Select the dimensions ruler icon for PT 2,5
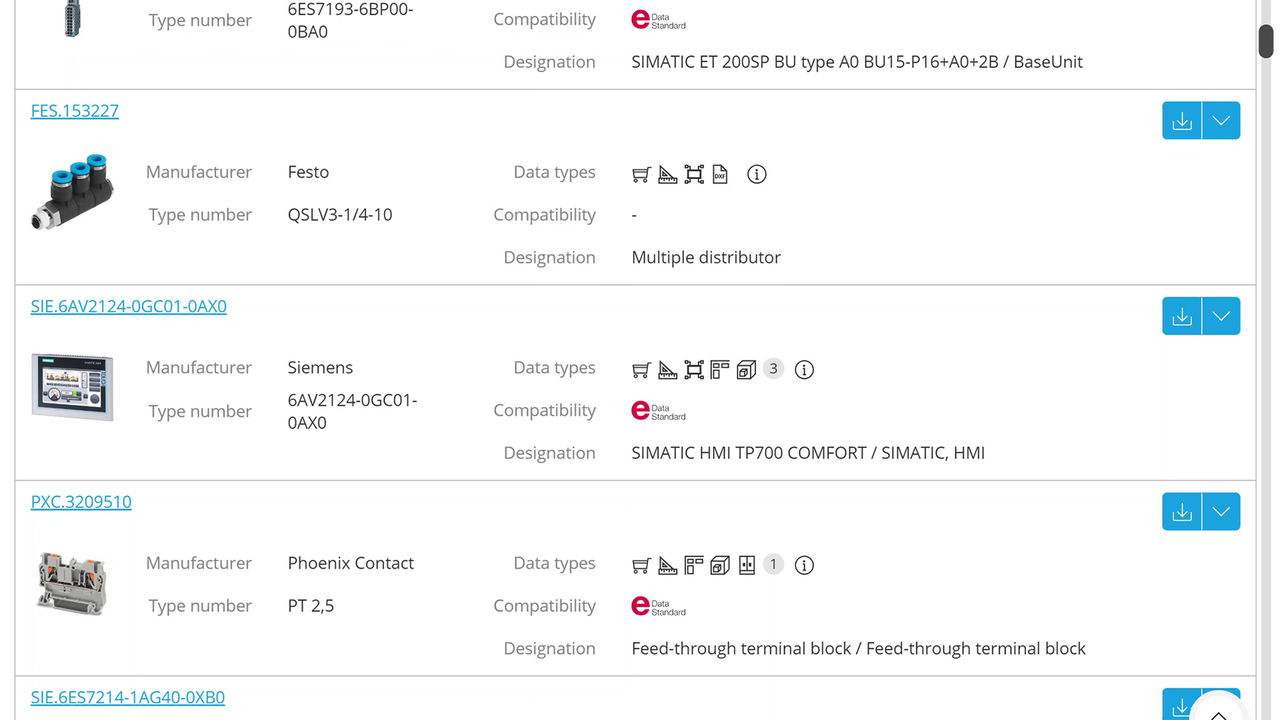This screenshot has height=720, width=1280. pyautogui.click(x=667, y=564)
